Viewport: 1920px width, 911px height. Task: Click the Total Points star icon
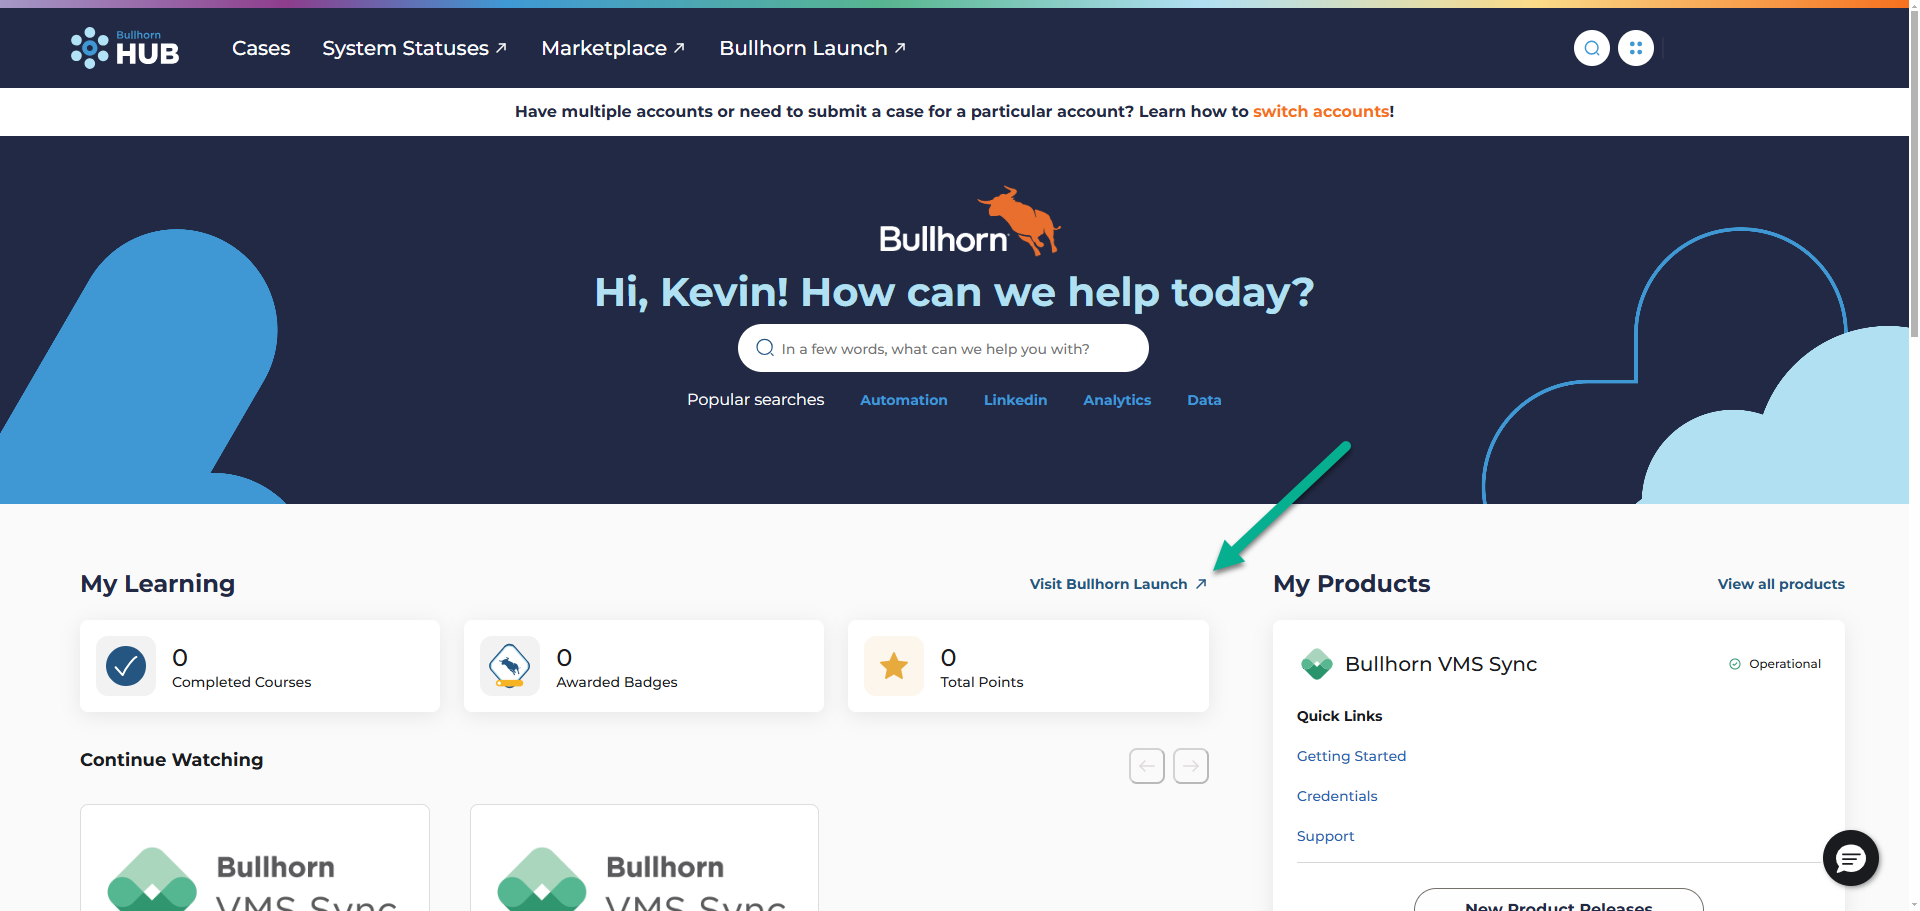click(894, 666)
